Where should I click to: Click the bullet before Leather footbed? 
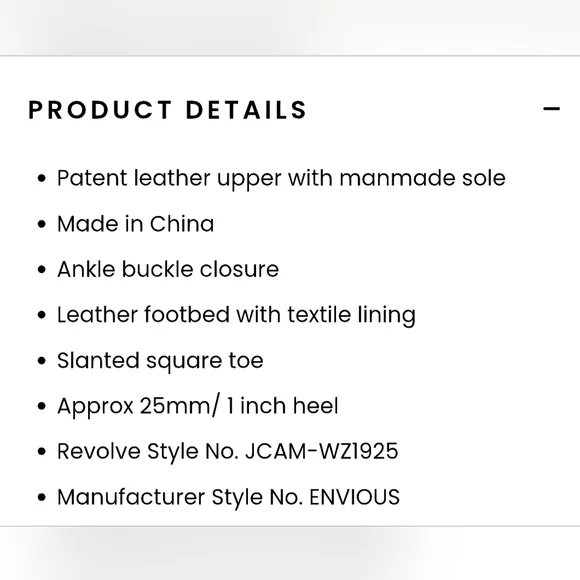(x=42, y=315)
